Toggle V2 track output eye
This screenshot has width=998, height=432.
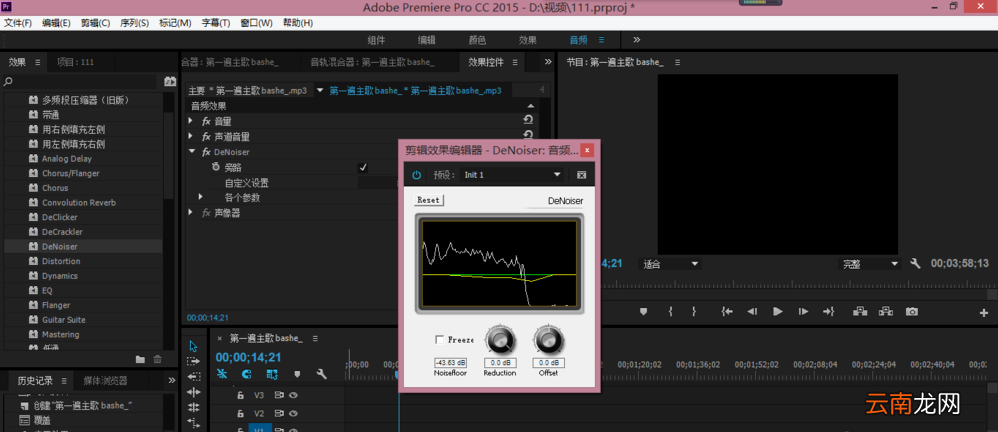[293, 414]
